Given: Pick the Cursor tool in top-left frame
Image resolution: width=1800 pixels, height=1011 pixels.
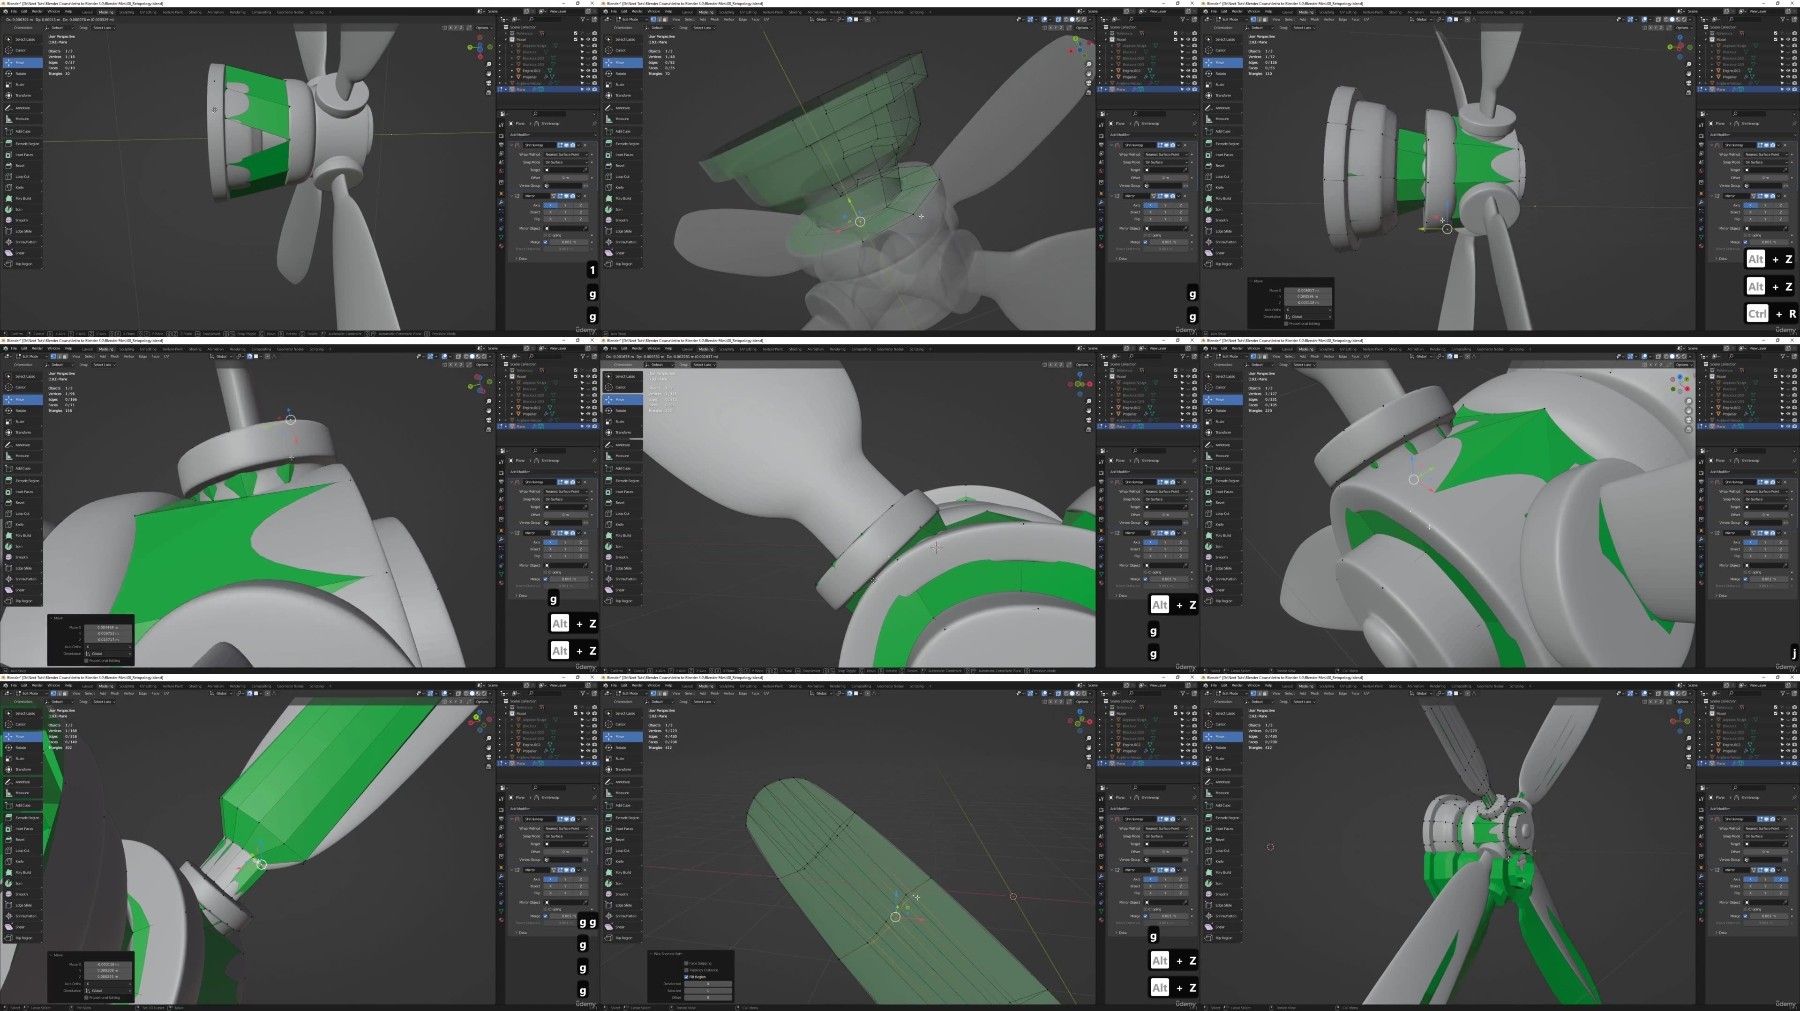Looking at the screenshot, I should coord(23,50).
